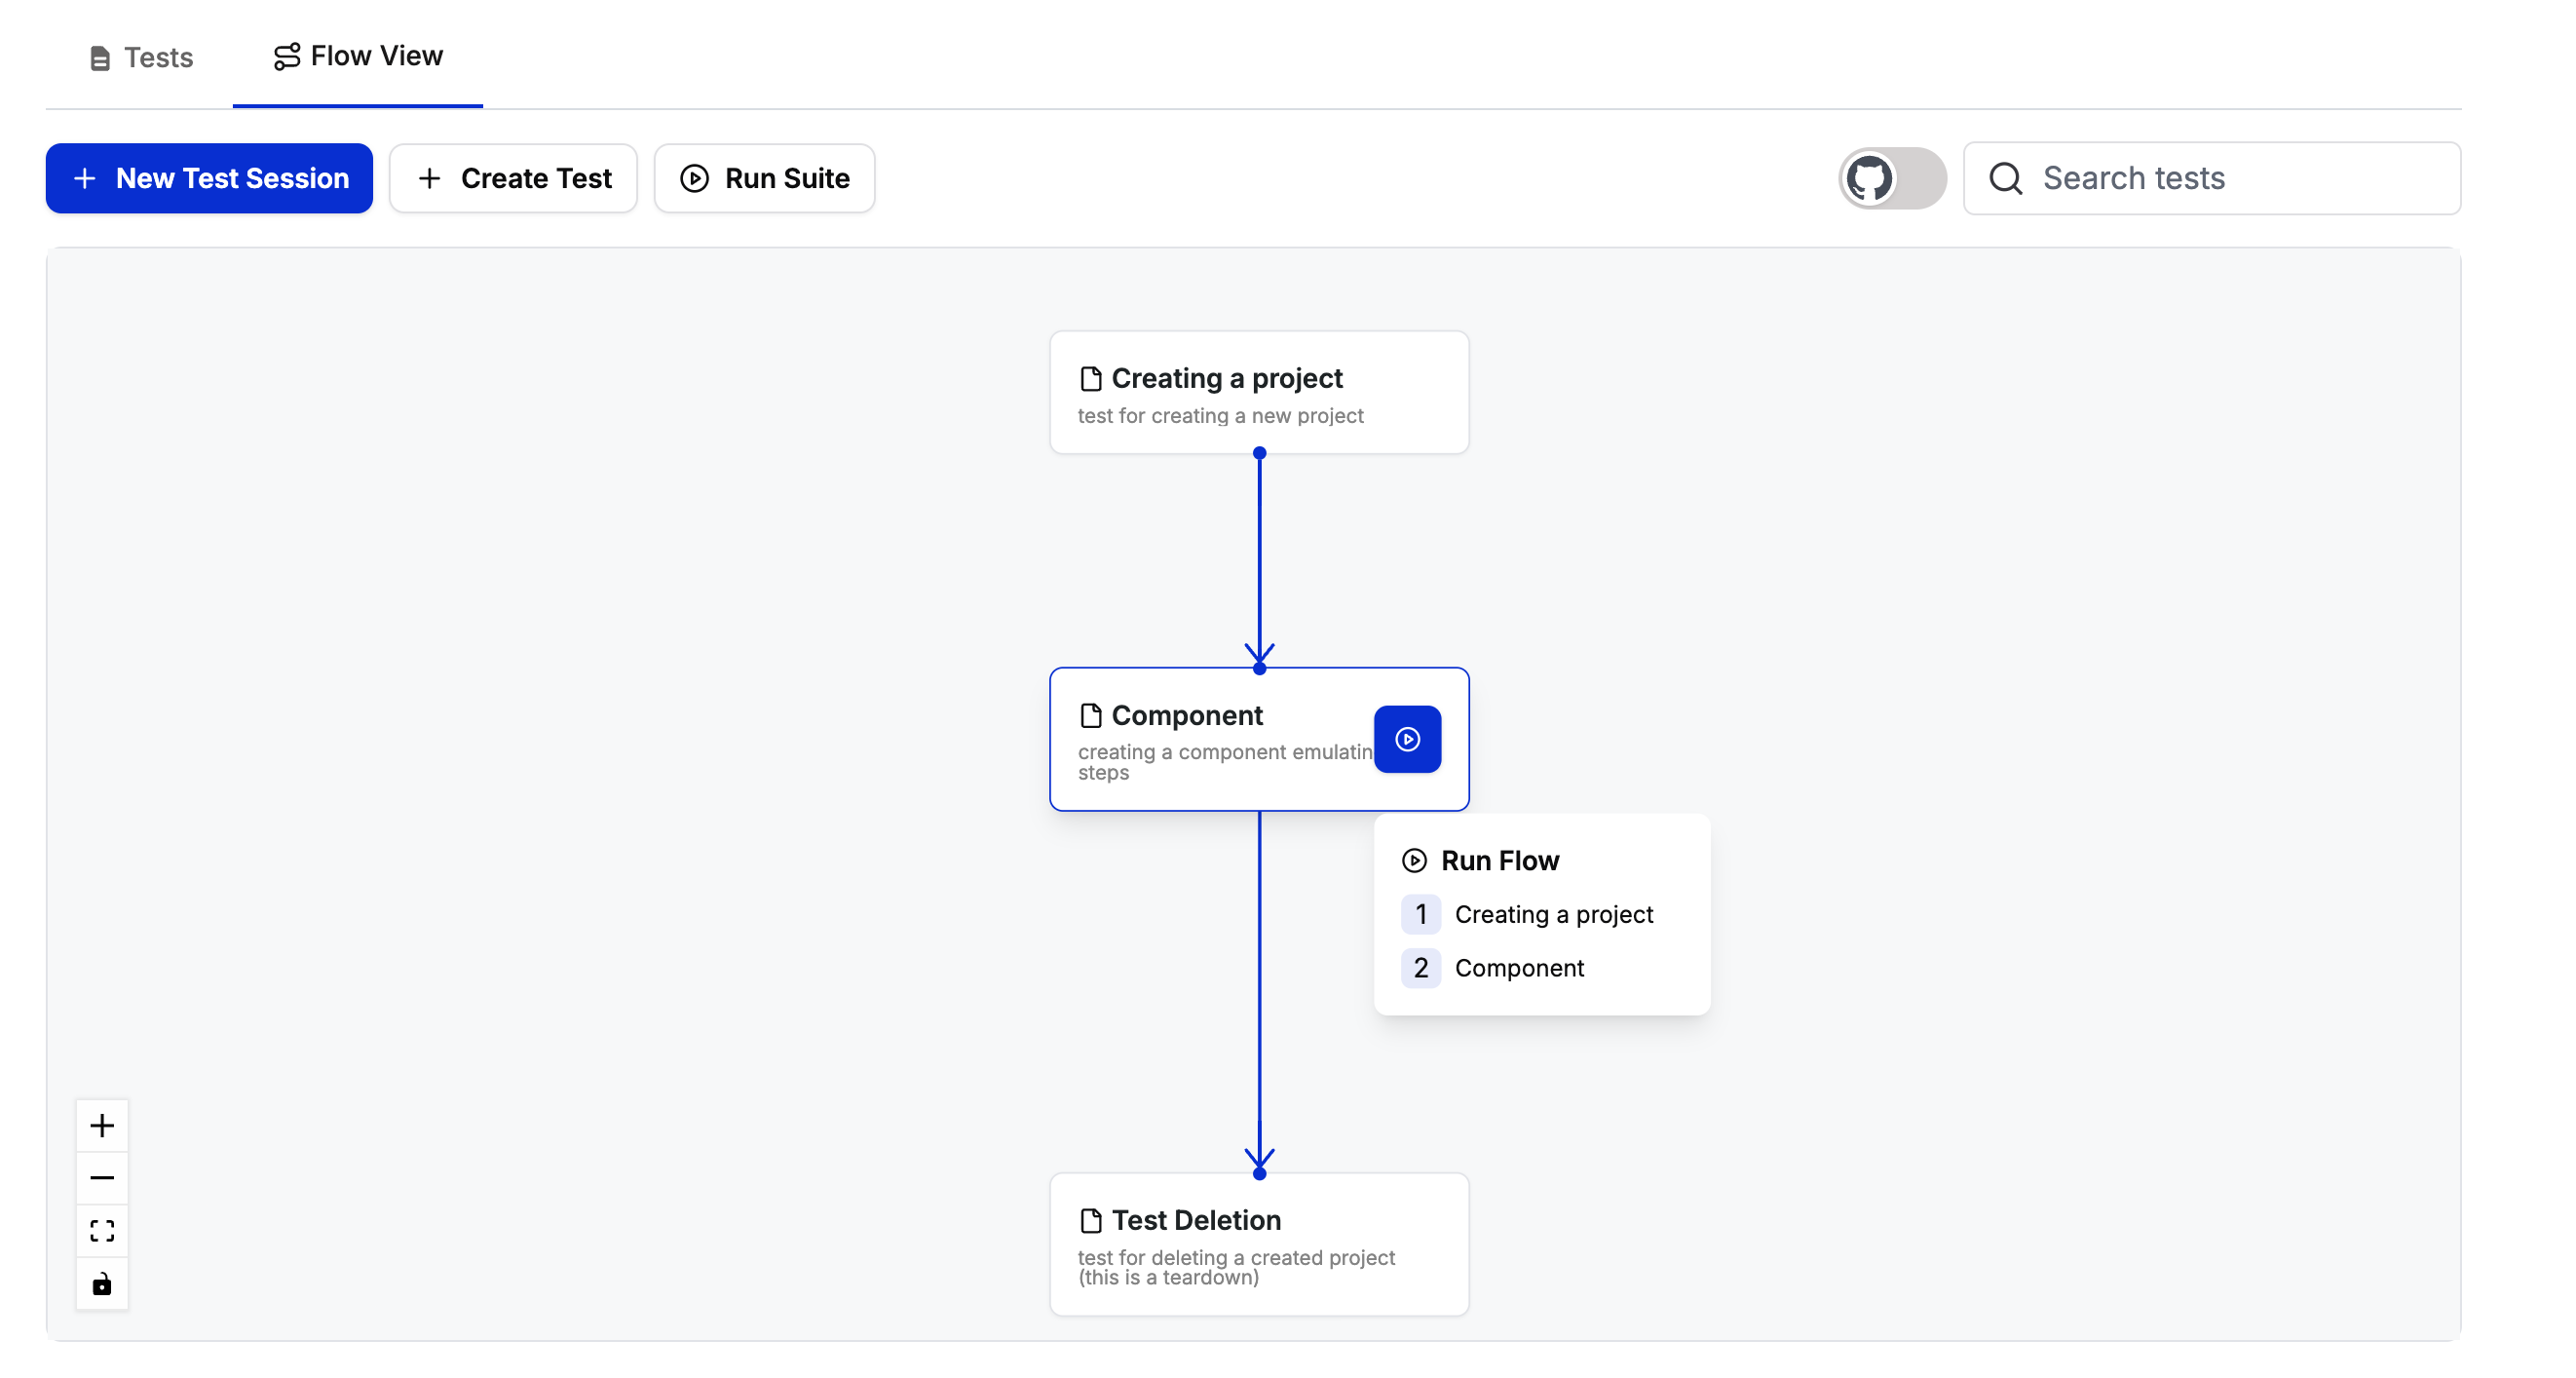Click the fit view icon
2576x1378 pixels.
click(102, 1230)
